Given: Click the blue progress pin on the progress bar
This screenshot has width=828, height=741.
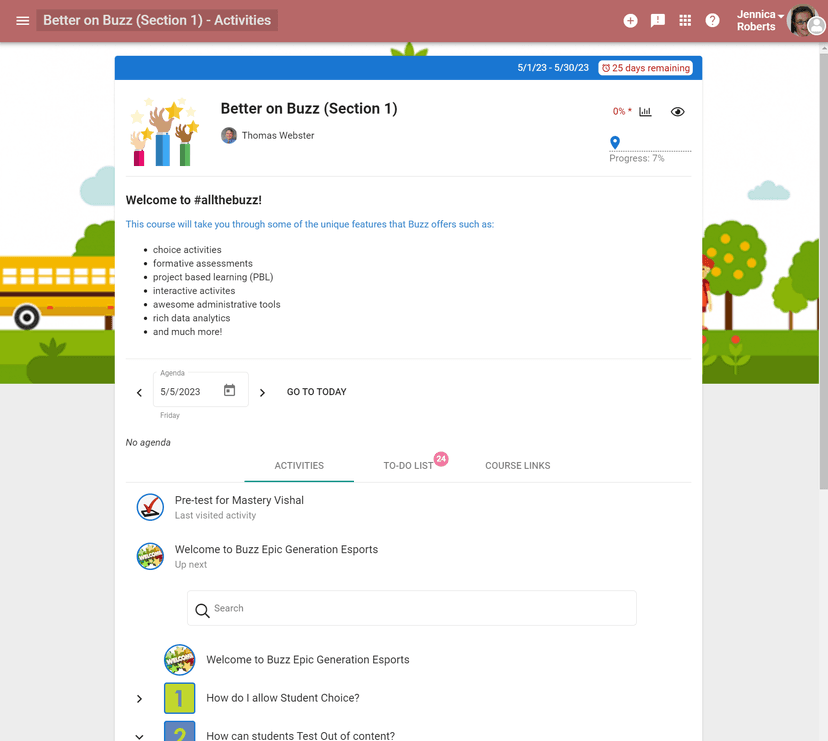Looking at the screenshot, I should tap(616, 142).
